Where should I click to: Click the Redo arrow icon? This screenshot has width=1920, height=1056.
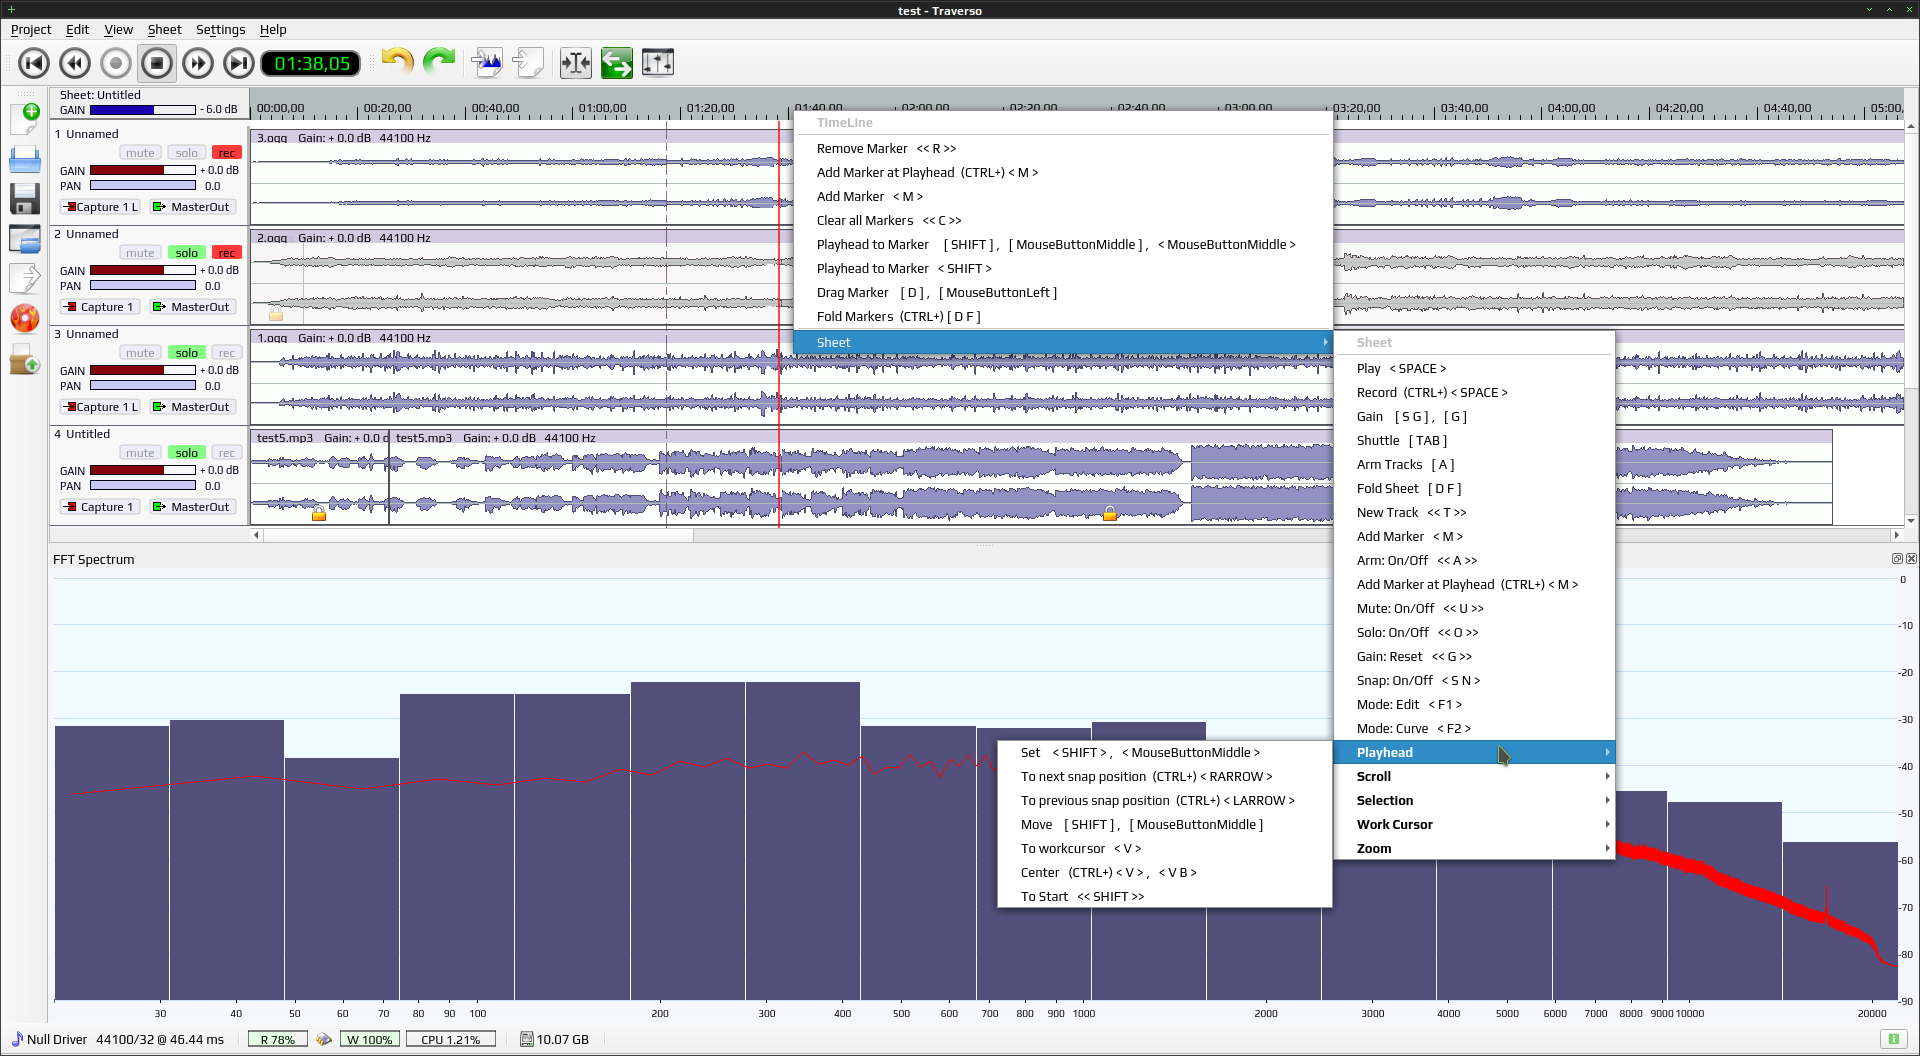click(x=439, y=62)
